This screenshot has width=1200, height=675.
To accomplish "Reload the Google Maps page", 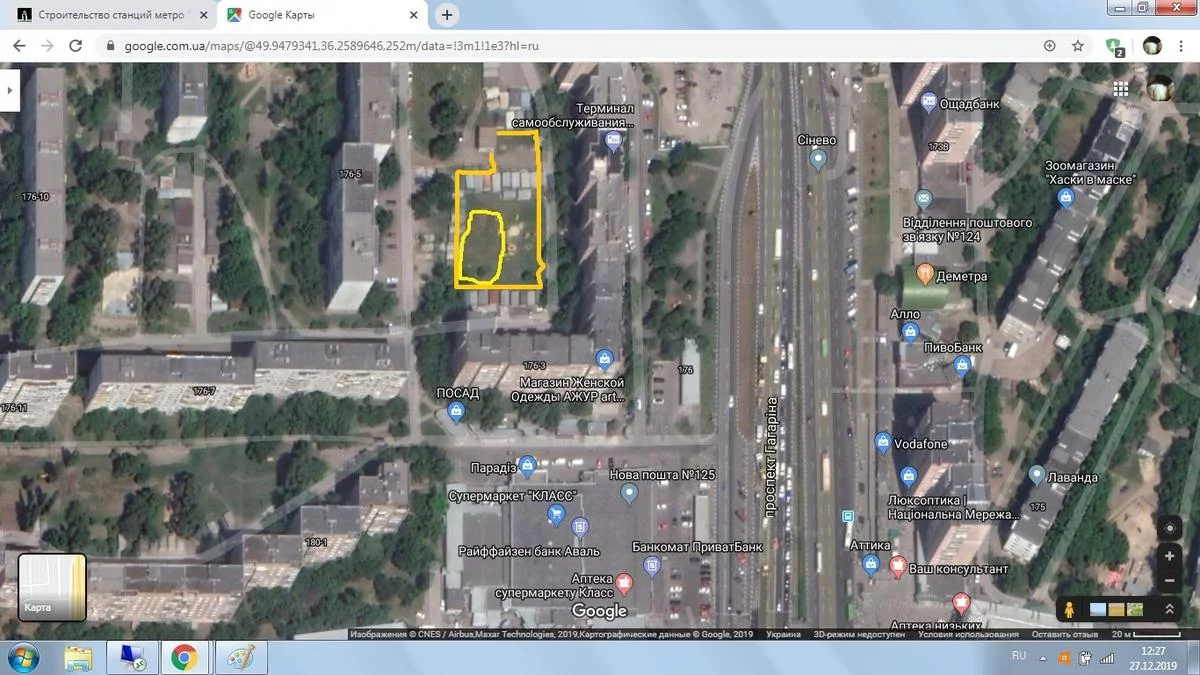I will click(x=76, y=46).
